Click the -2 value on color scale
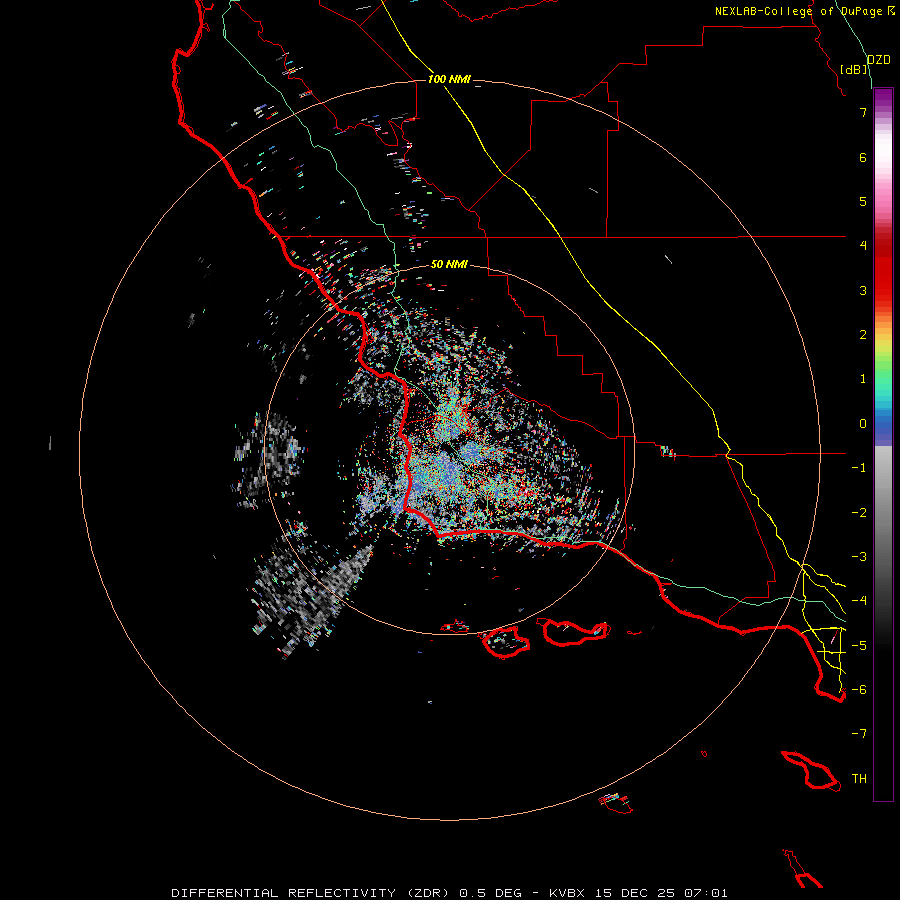This screenshot has width=900, height=900. (x=859, y=513)
